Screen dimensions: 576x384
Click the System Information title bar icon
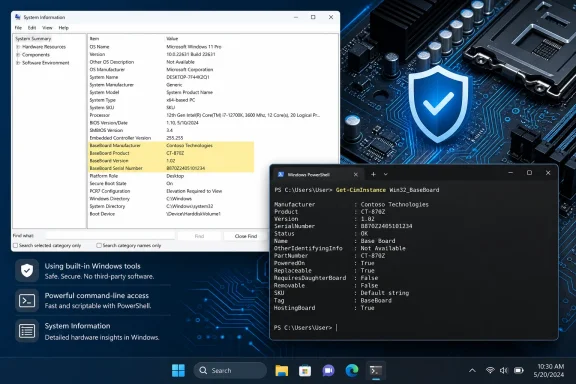18,17
